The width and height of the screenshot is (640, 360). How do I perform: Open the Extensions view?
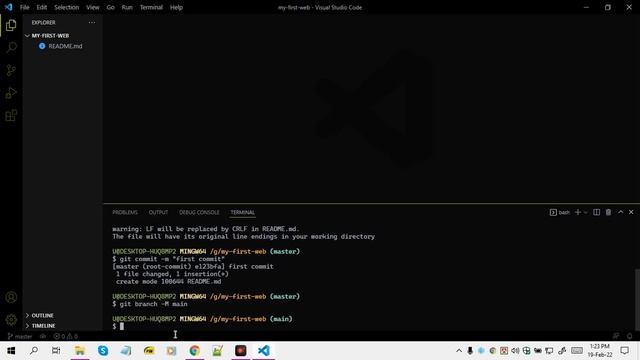(11, 116)
